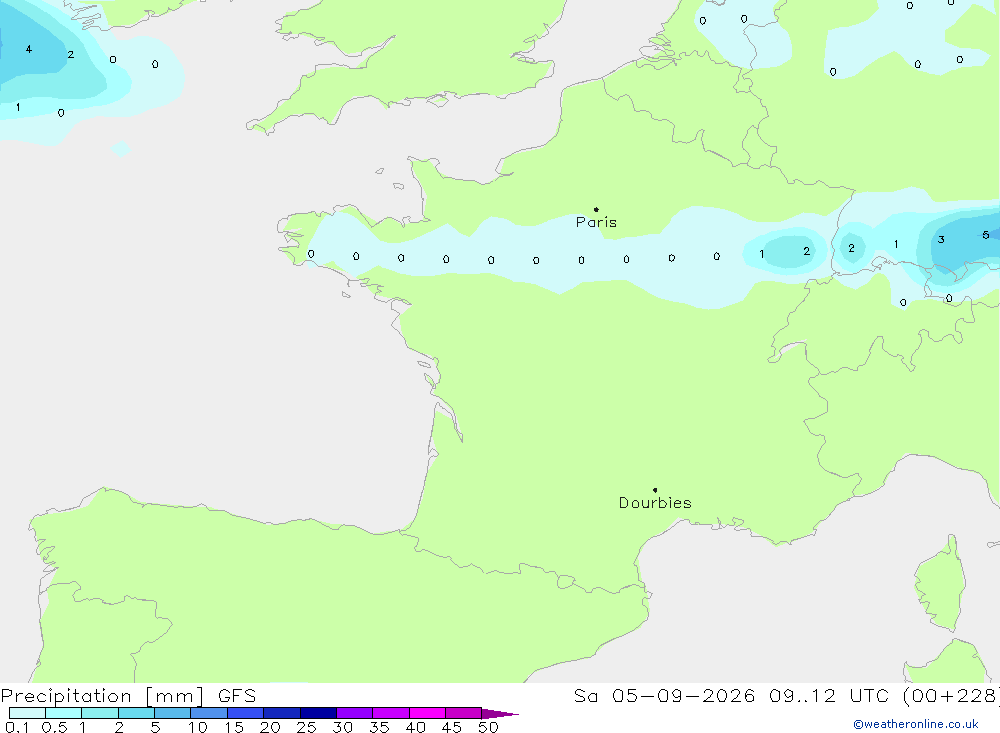The image size is (1000, 733).
Task: Click the legend label '10'
Action: (x=198, y=727)
